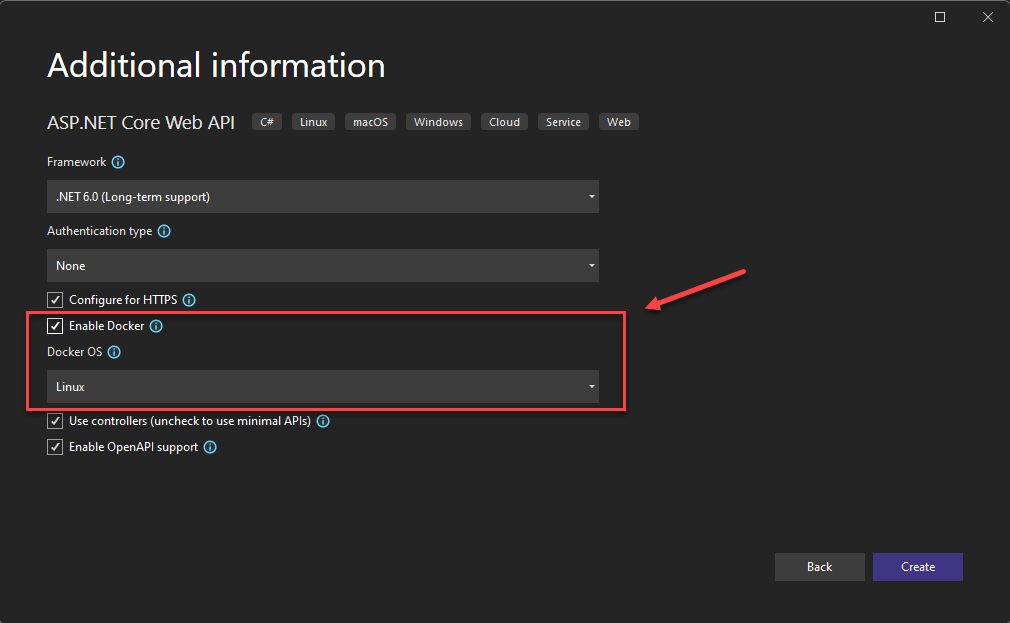Select the macOS project tag
The height and width of the screenshot is (623, 1010).
(370, 121)
